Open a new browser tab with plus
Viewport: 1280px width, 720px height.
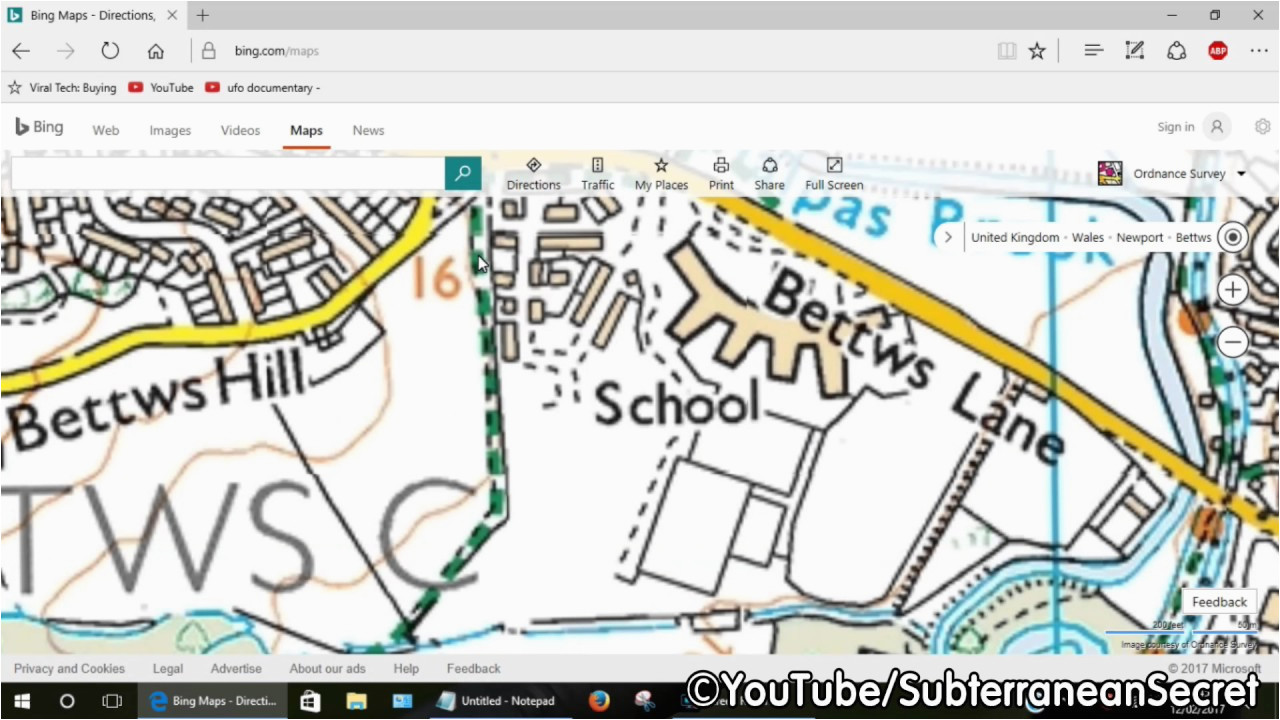coord(203,15)
